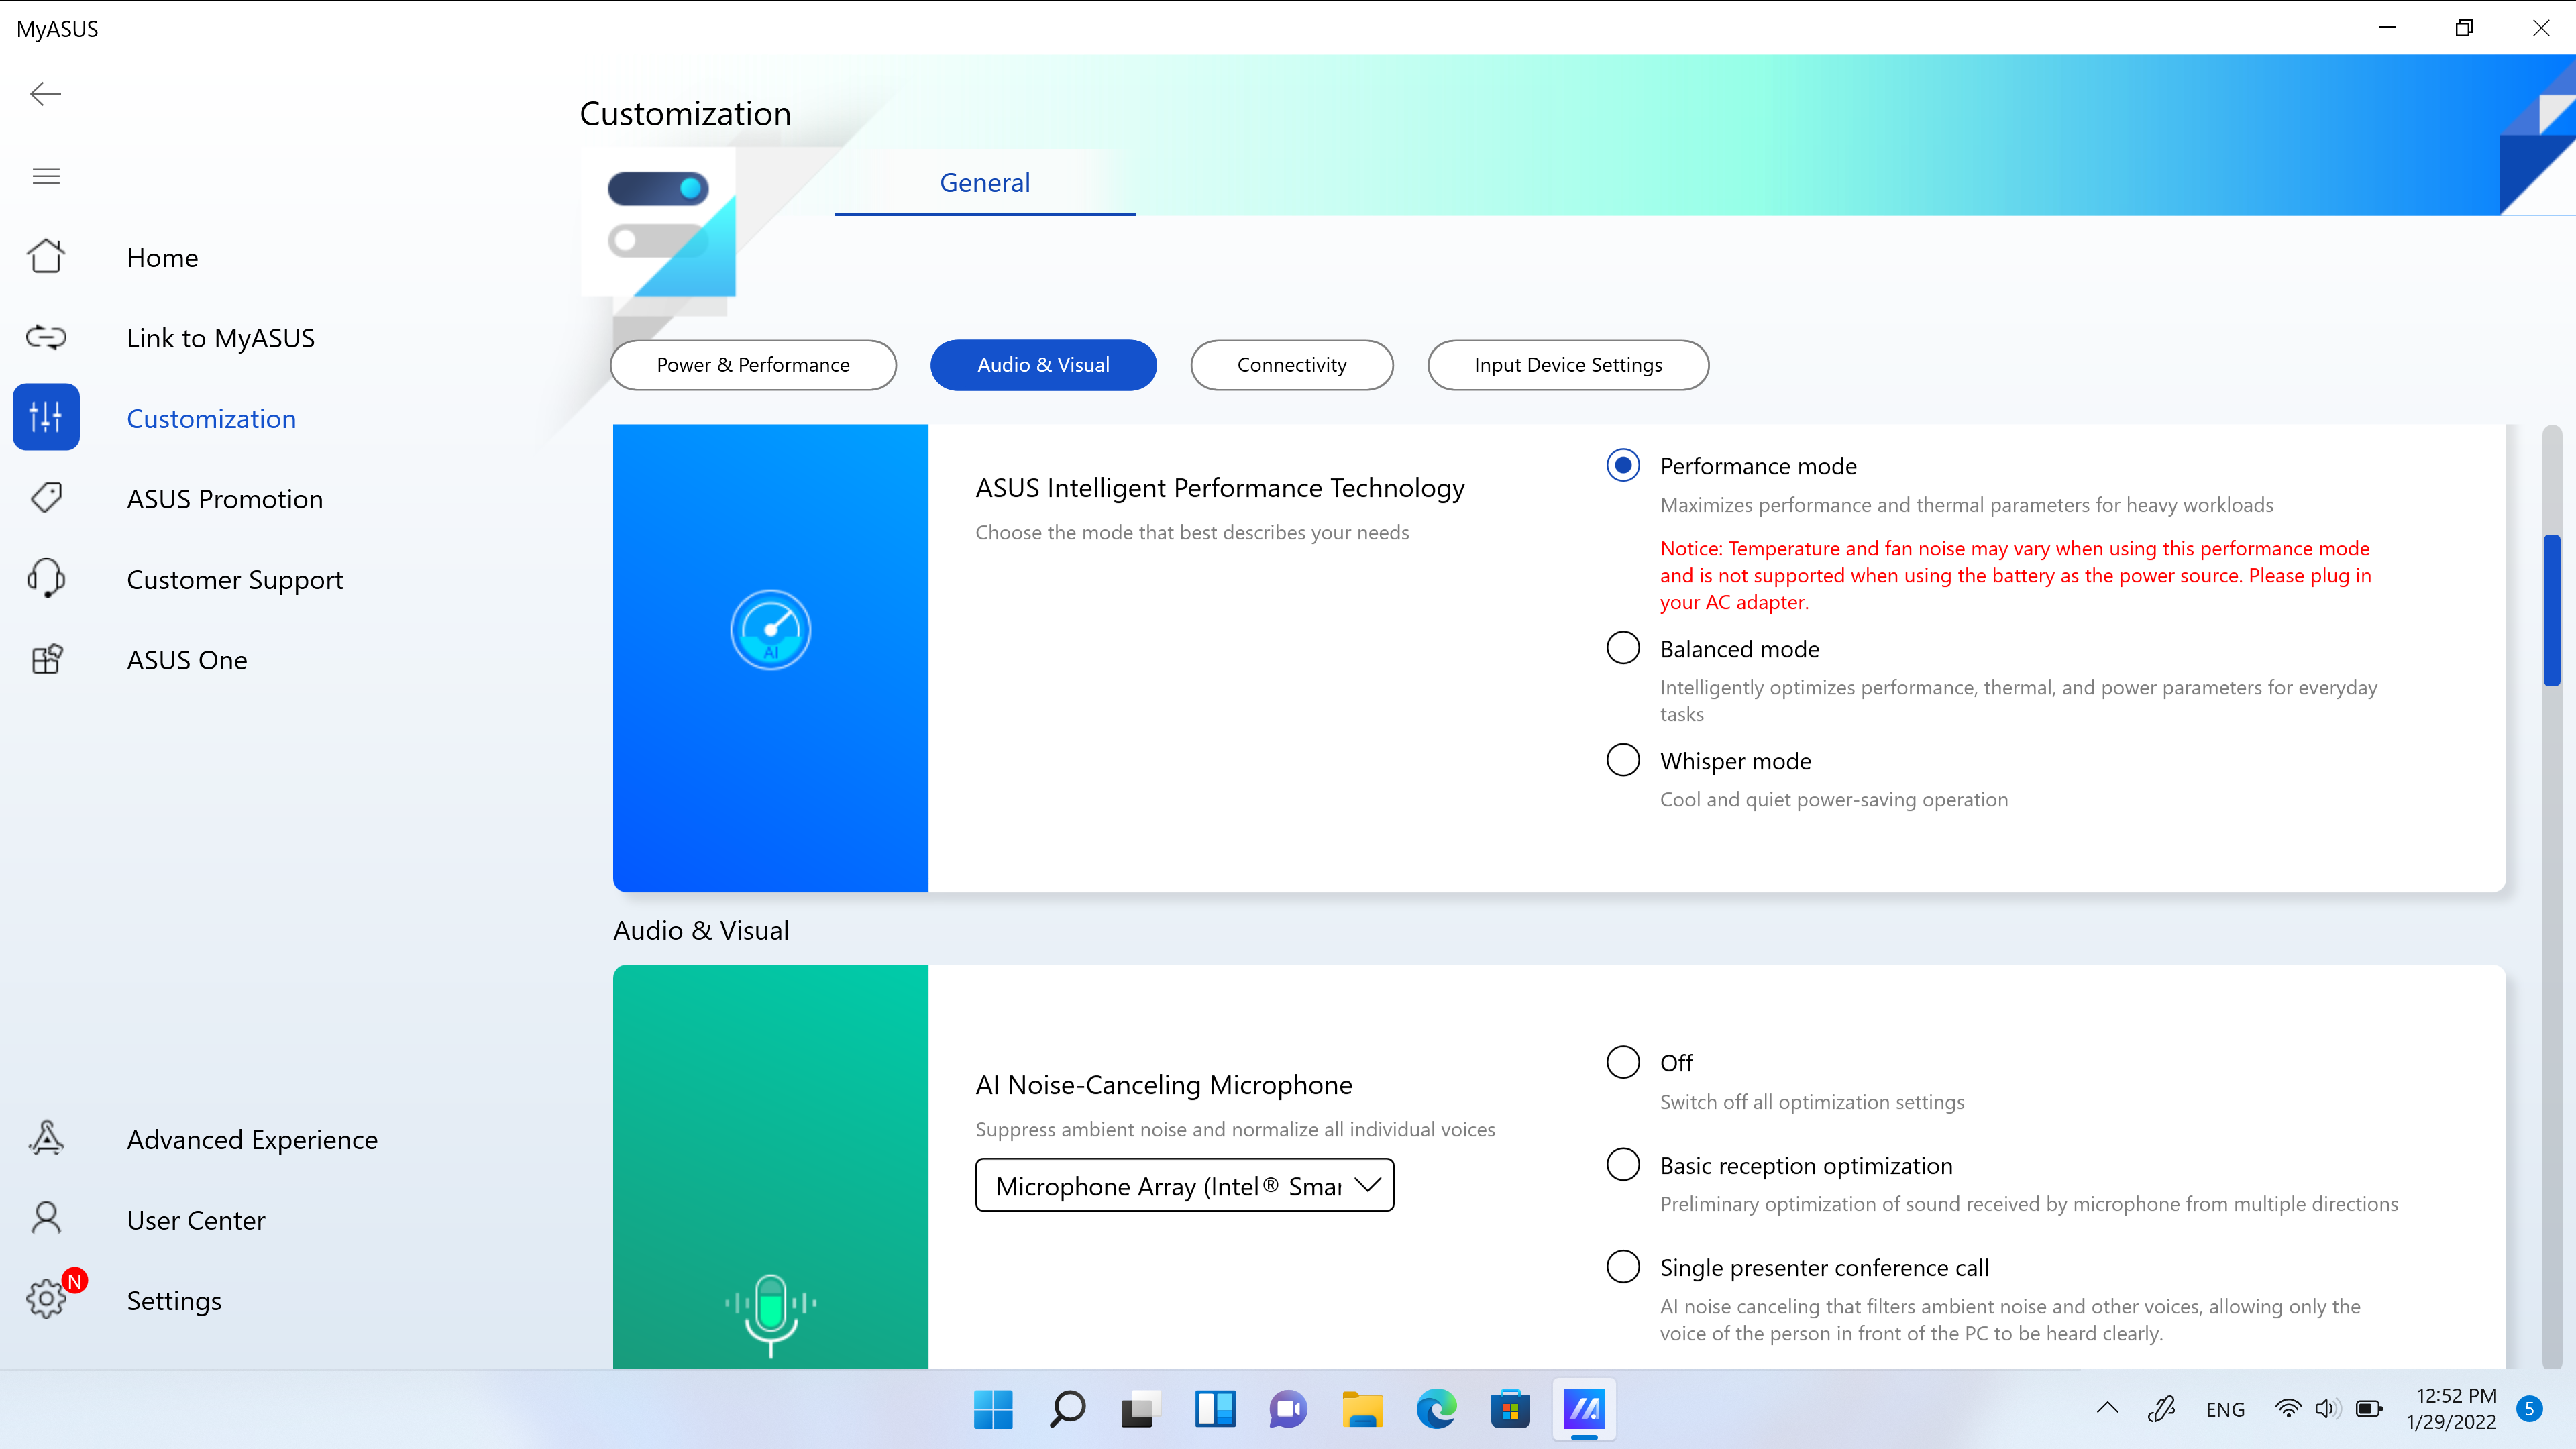
Task: Select the Audio & Visual pill
Action: [1043, 365]
